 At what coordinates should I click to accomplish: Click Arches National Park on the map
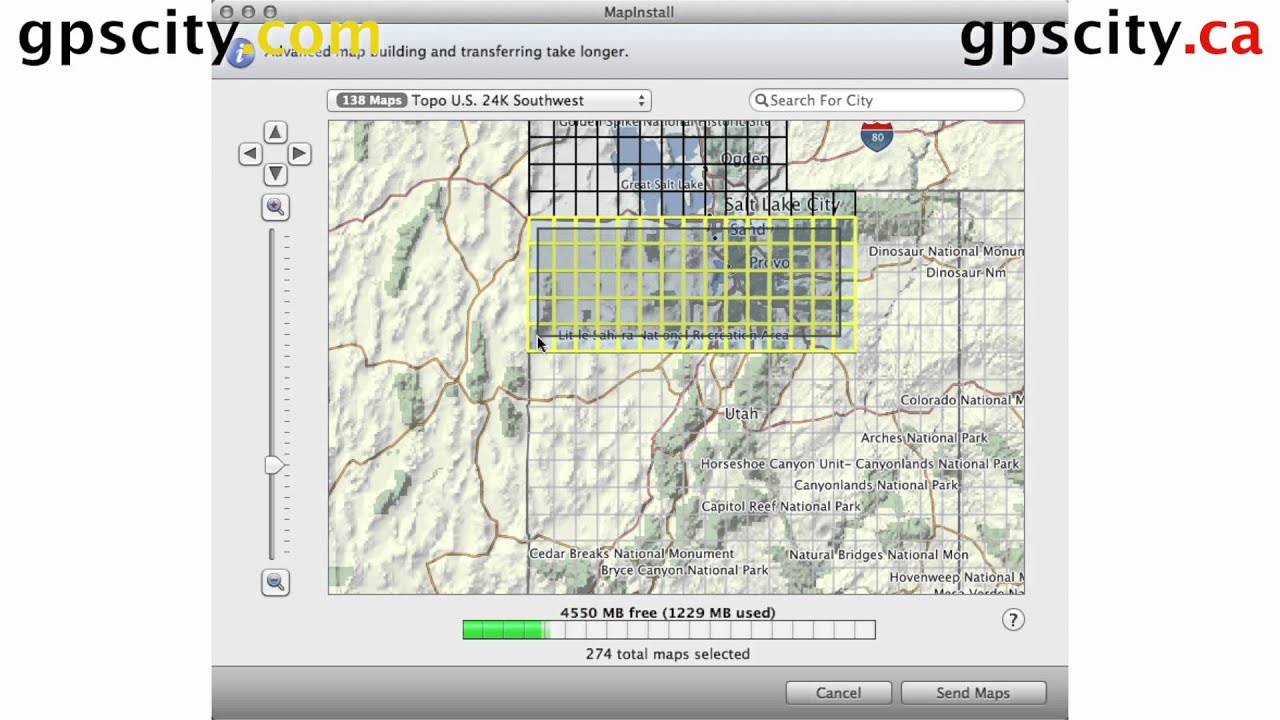(x=924, y=438)
